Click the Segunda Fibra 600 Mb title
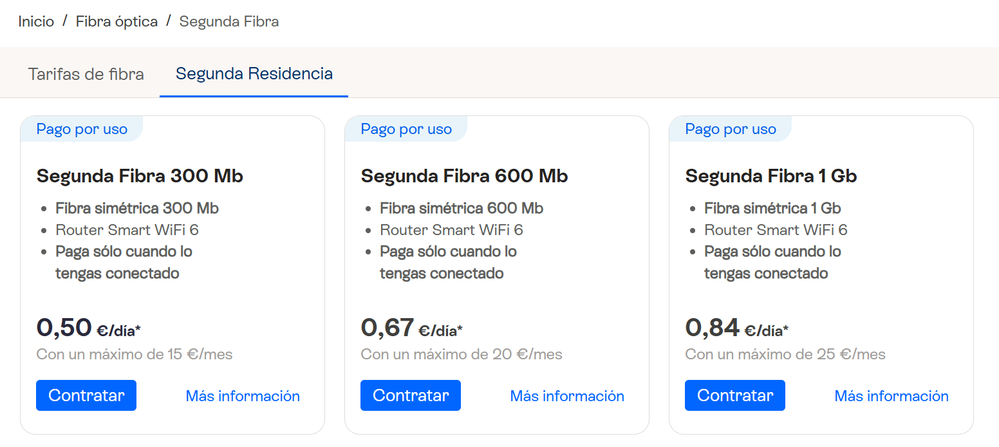 464,177
